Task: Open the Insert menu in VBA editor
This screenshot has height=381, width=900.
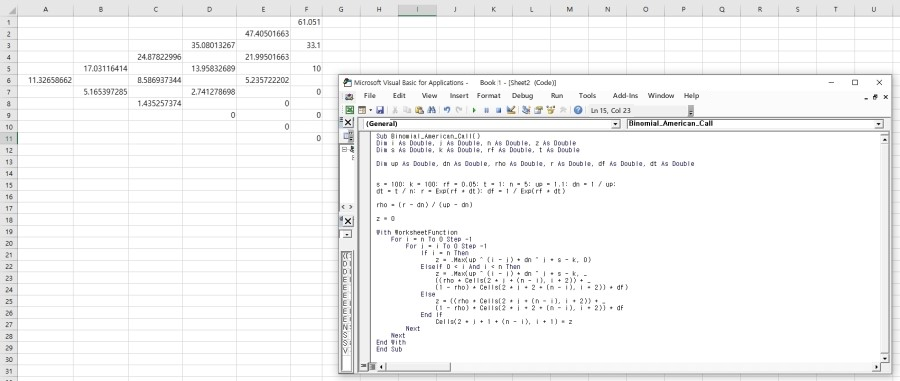Action: [x=459, y=96]
